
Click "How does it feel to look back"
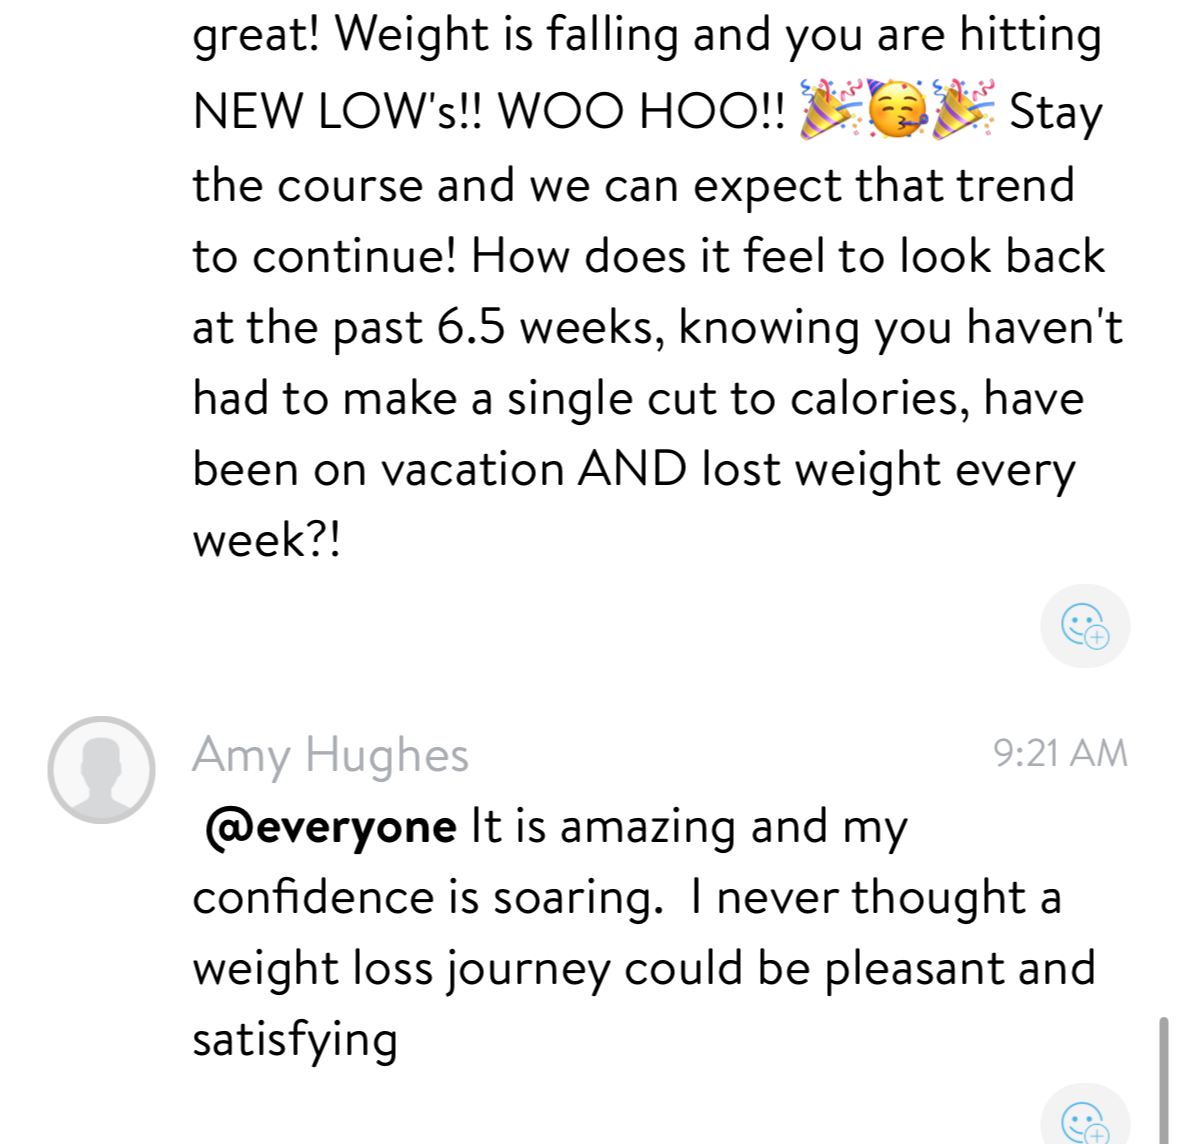point(788,257)
